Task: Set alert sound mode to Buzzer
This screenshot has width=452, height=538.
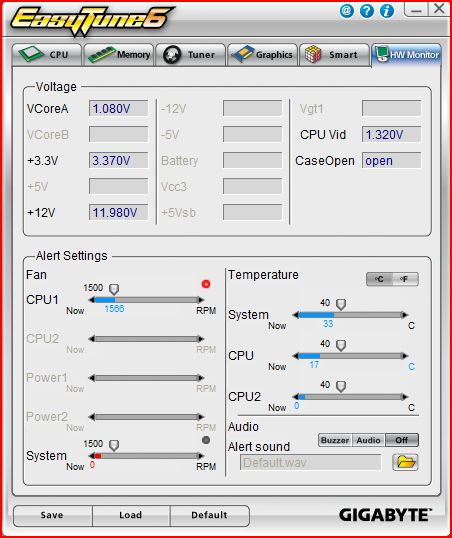Action: click(x=335, y=440)
